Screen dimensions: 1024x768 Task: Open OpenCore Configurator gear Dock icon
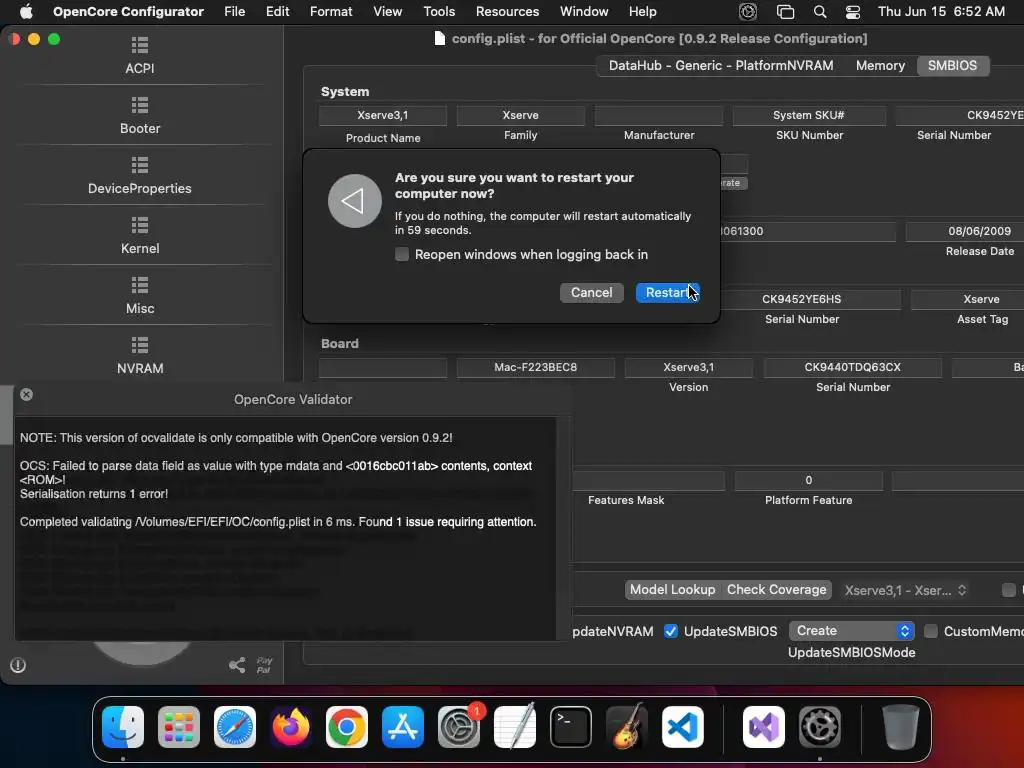coord(820,727)
